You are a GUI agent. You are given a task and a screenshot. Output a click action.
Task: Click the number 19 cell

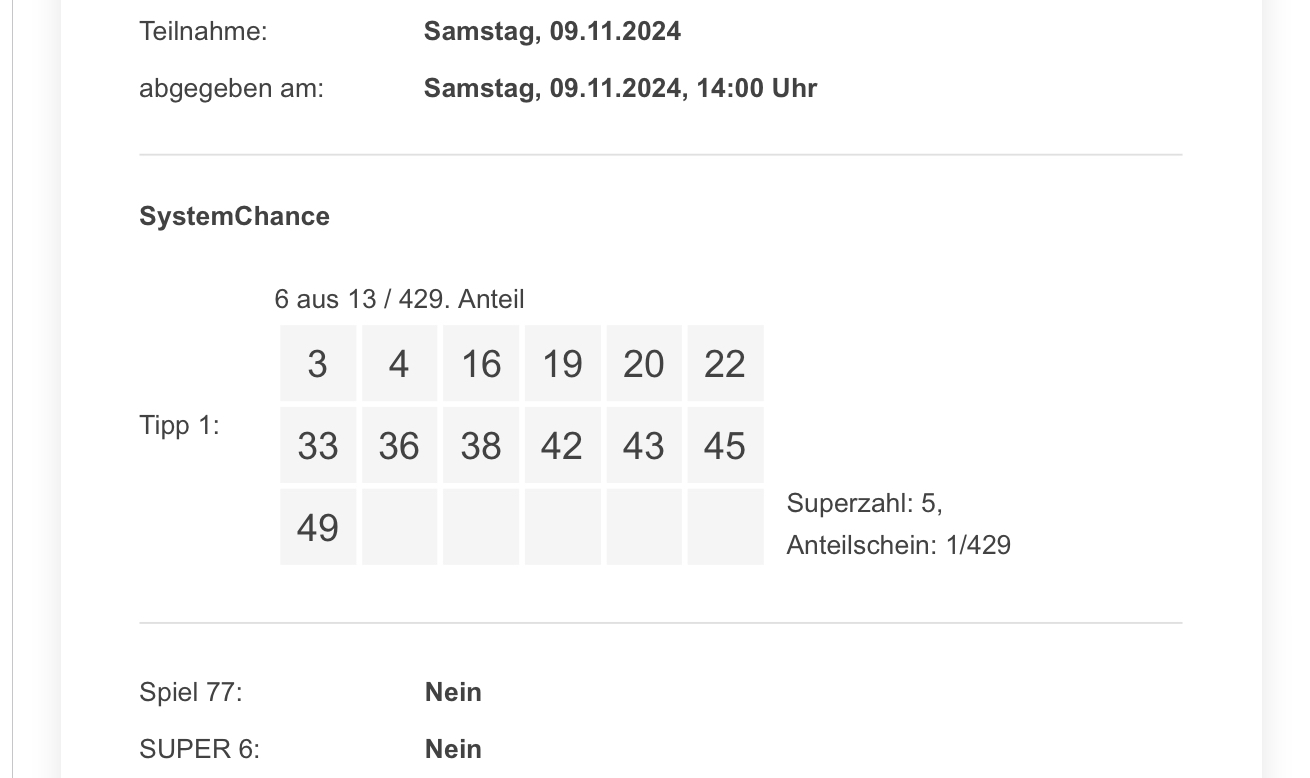point(562,363)
